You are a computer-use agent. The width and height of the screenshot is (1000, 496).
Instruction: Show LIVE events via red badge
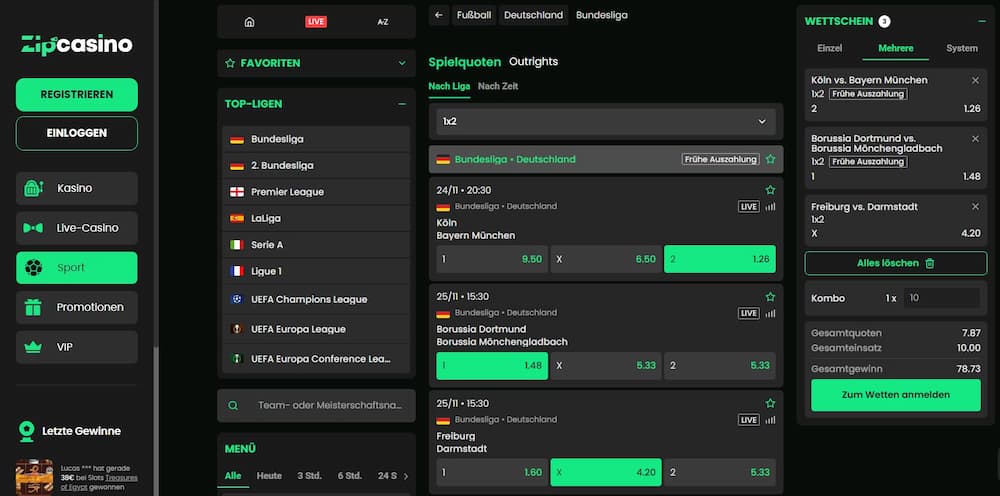pyautogui.click(x=316, y=22)
